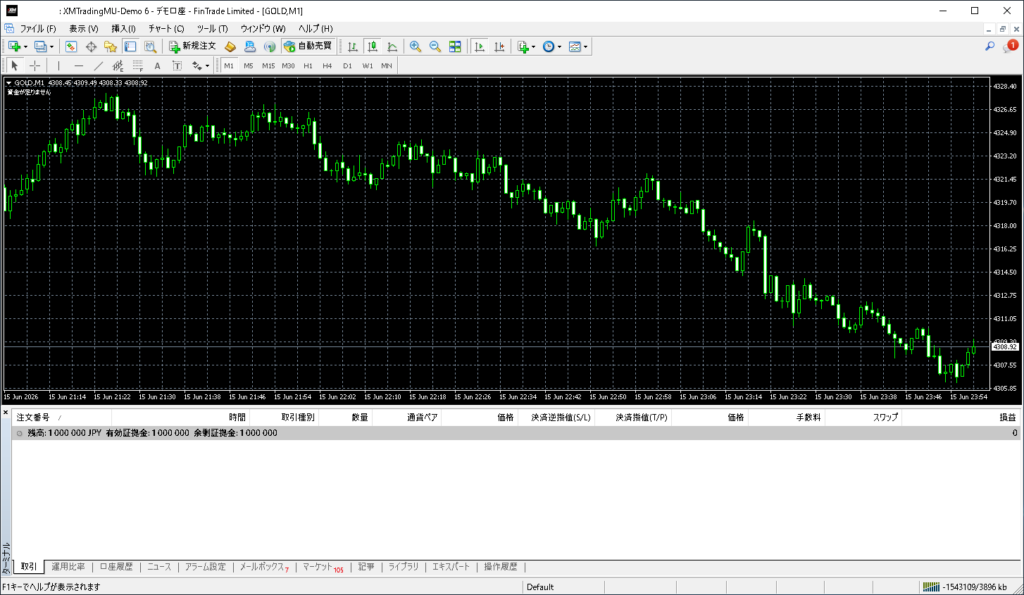
Task: Switch timeframe to MN
Action: pos(387,65)
